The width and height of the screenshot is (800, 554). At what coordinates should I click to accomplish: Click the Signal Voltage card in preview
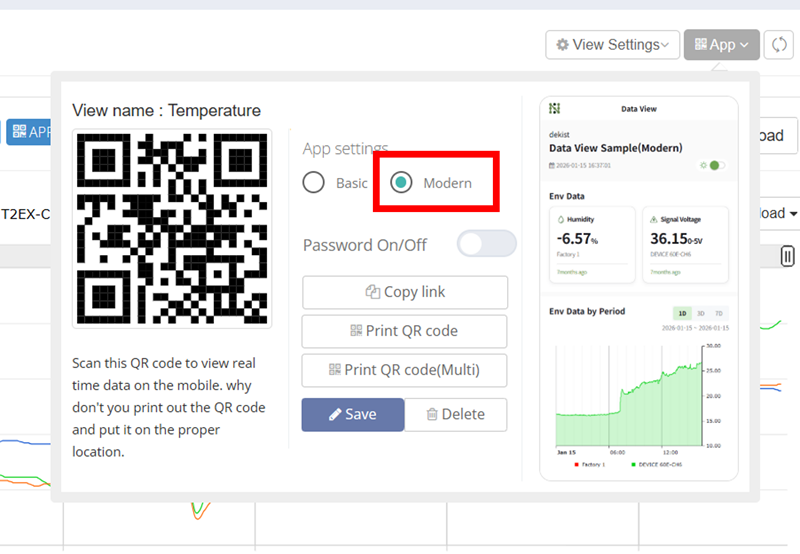point(684,243)
